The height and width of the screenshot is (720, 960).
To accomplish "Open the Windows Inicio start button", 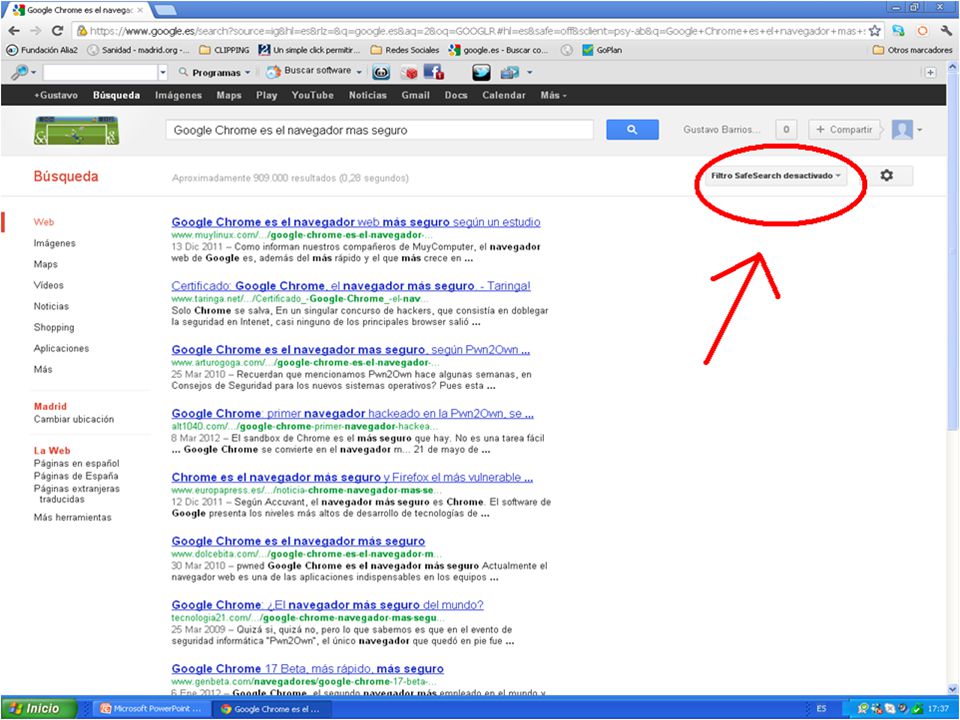I will click(x=39, y=709).
